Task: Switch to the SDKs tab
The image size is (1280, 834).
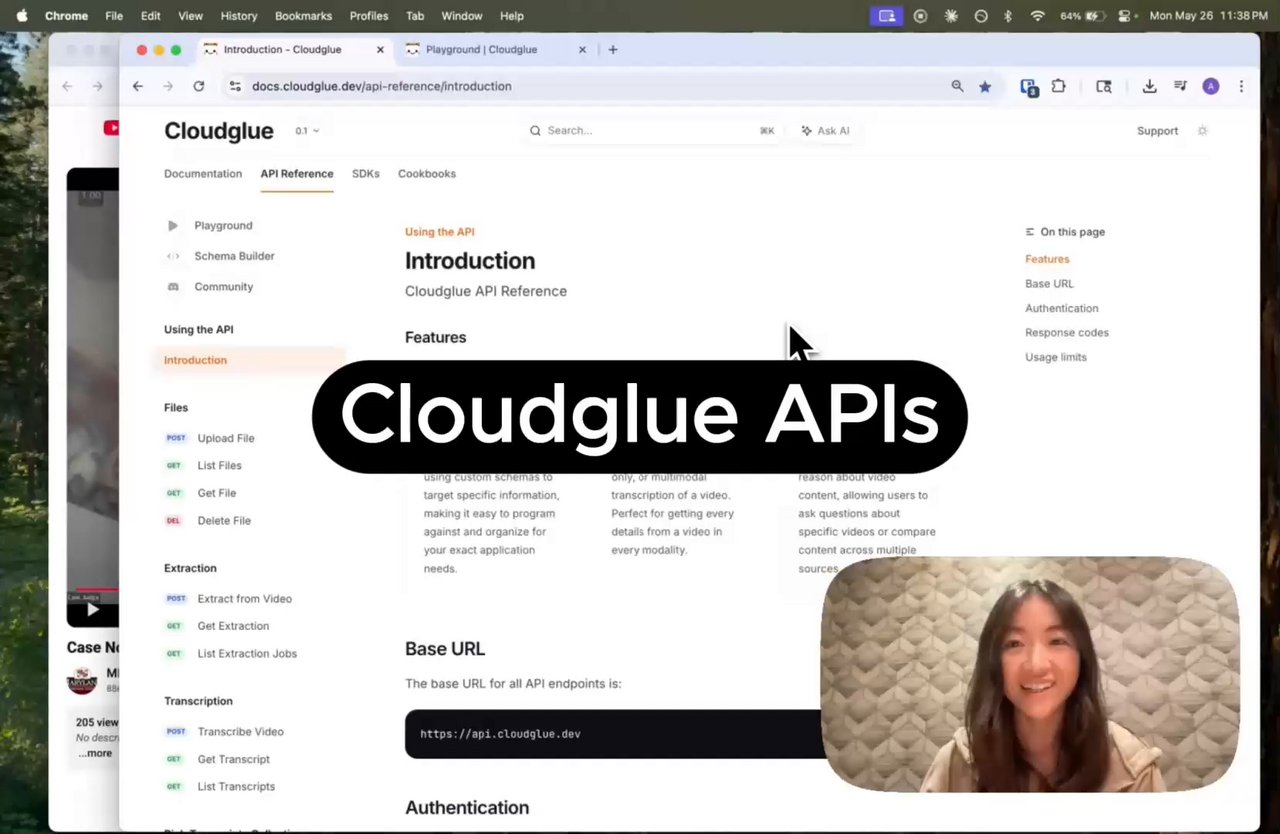Action: pos(366,174)
